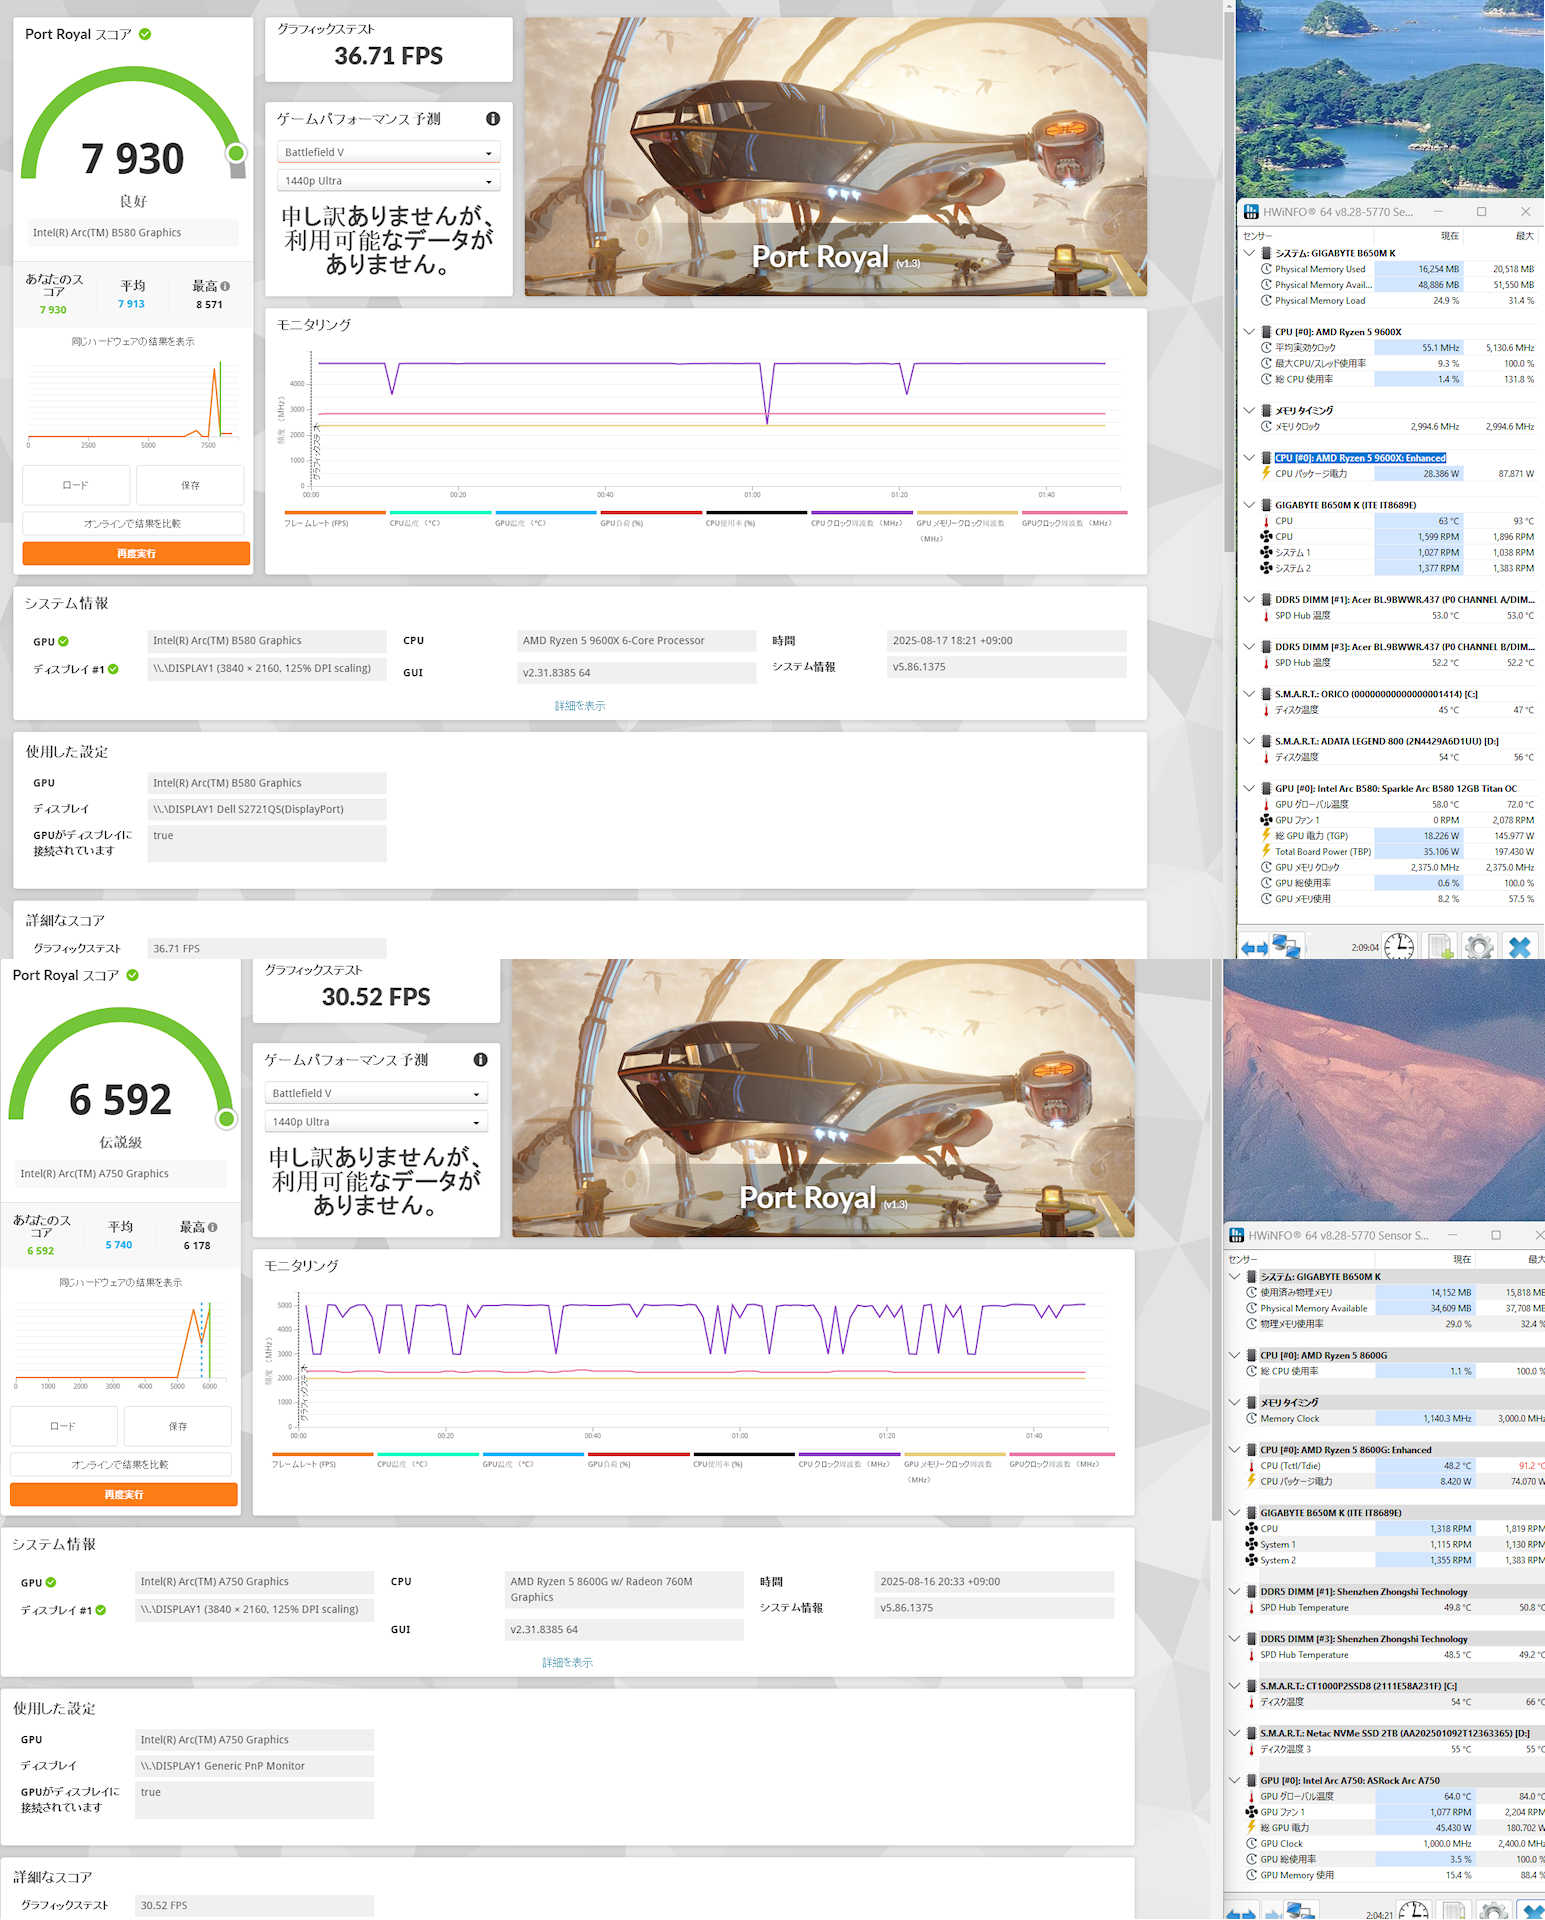Open the network monitors icon in upper HWiNFO toolbar
The height and width of the screenshot is (1920, 1545).
(x=1287, y=946)
